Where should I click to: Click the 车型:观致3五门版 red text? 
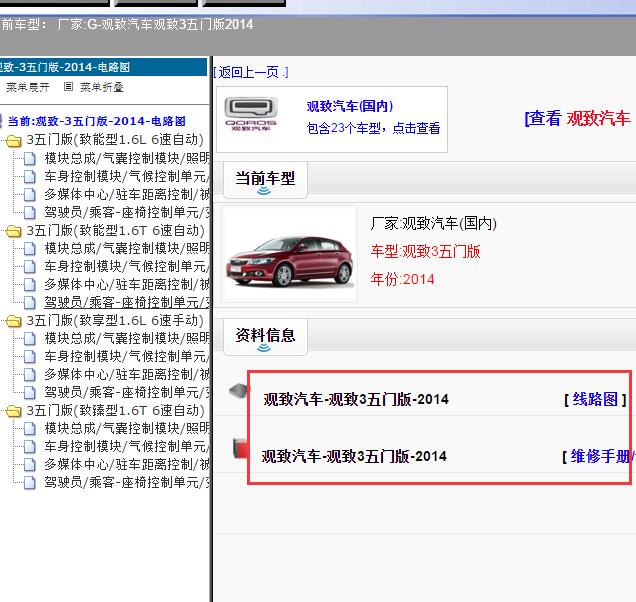425,252
